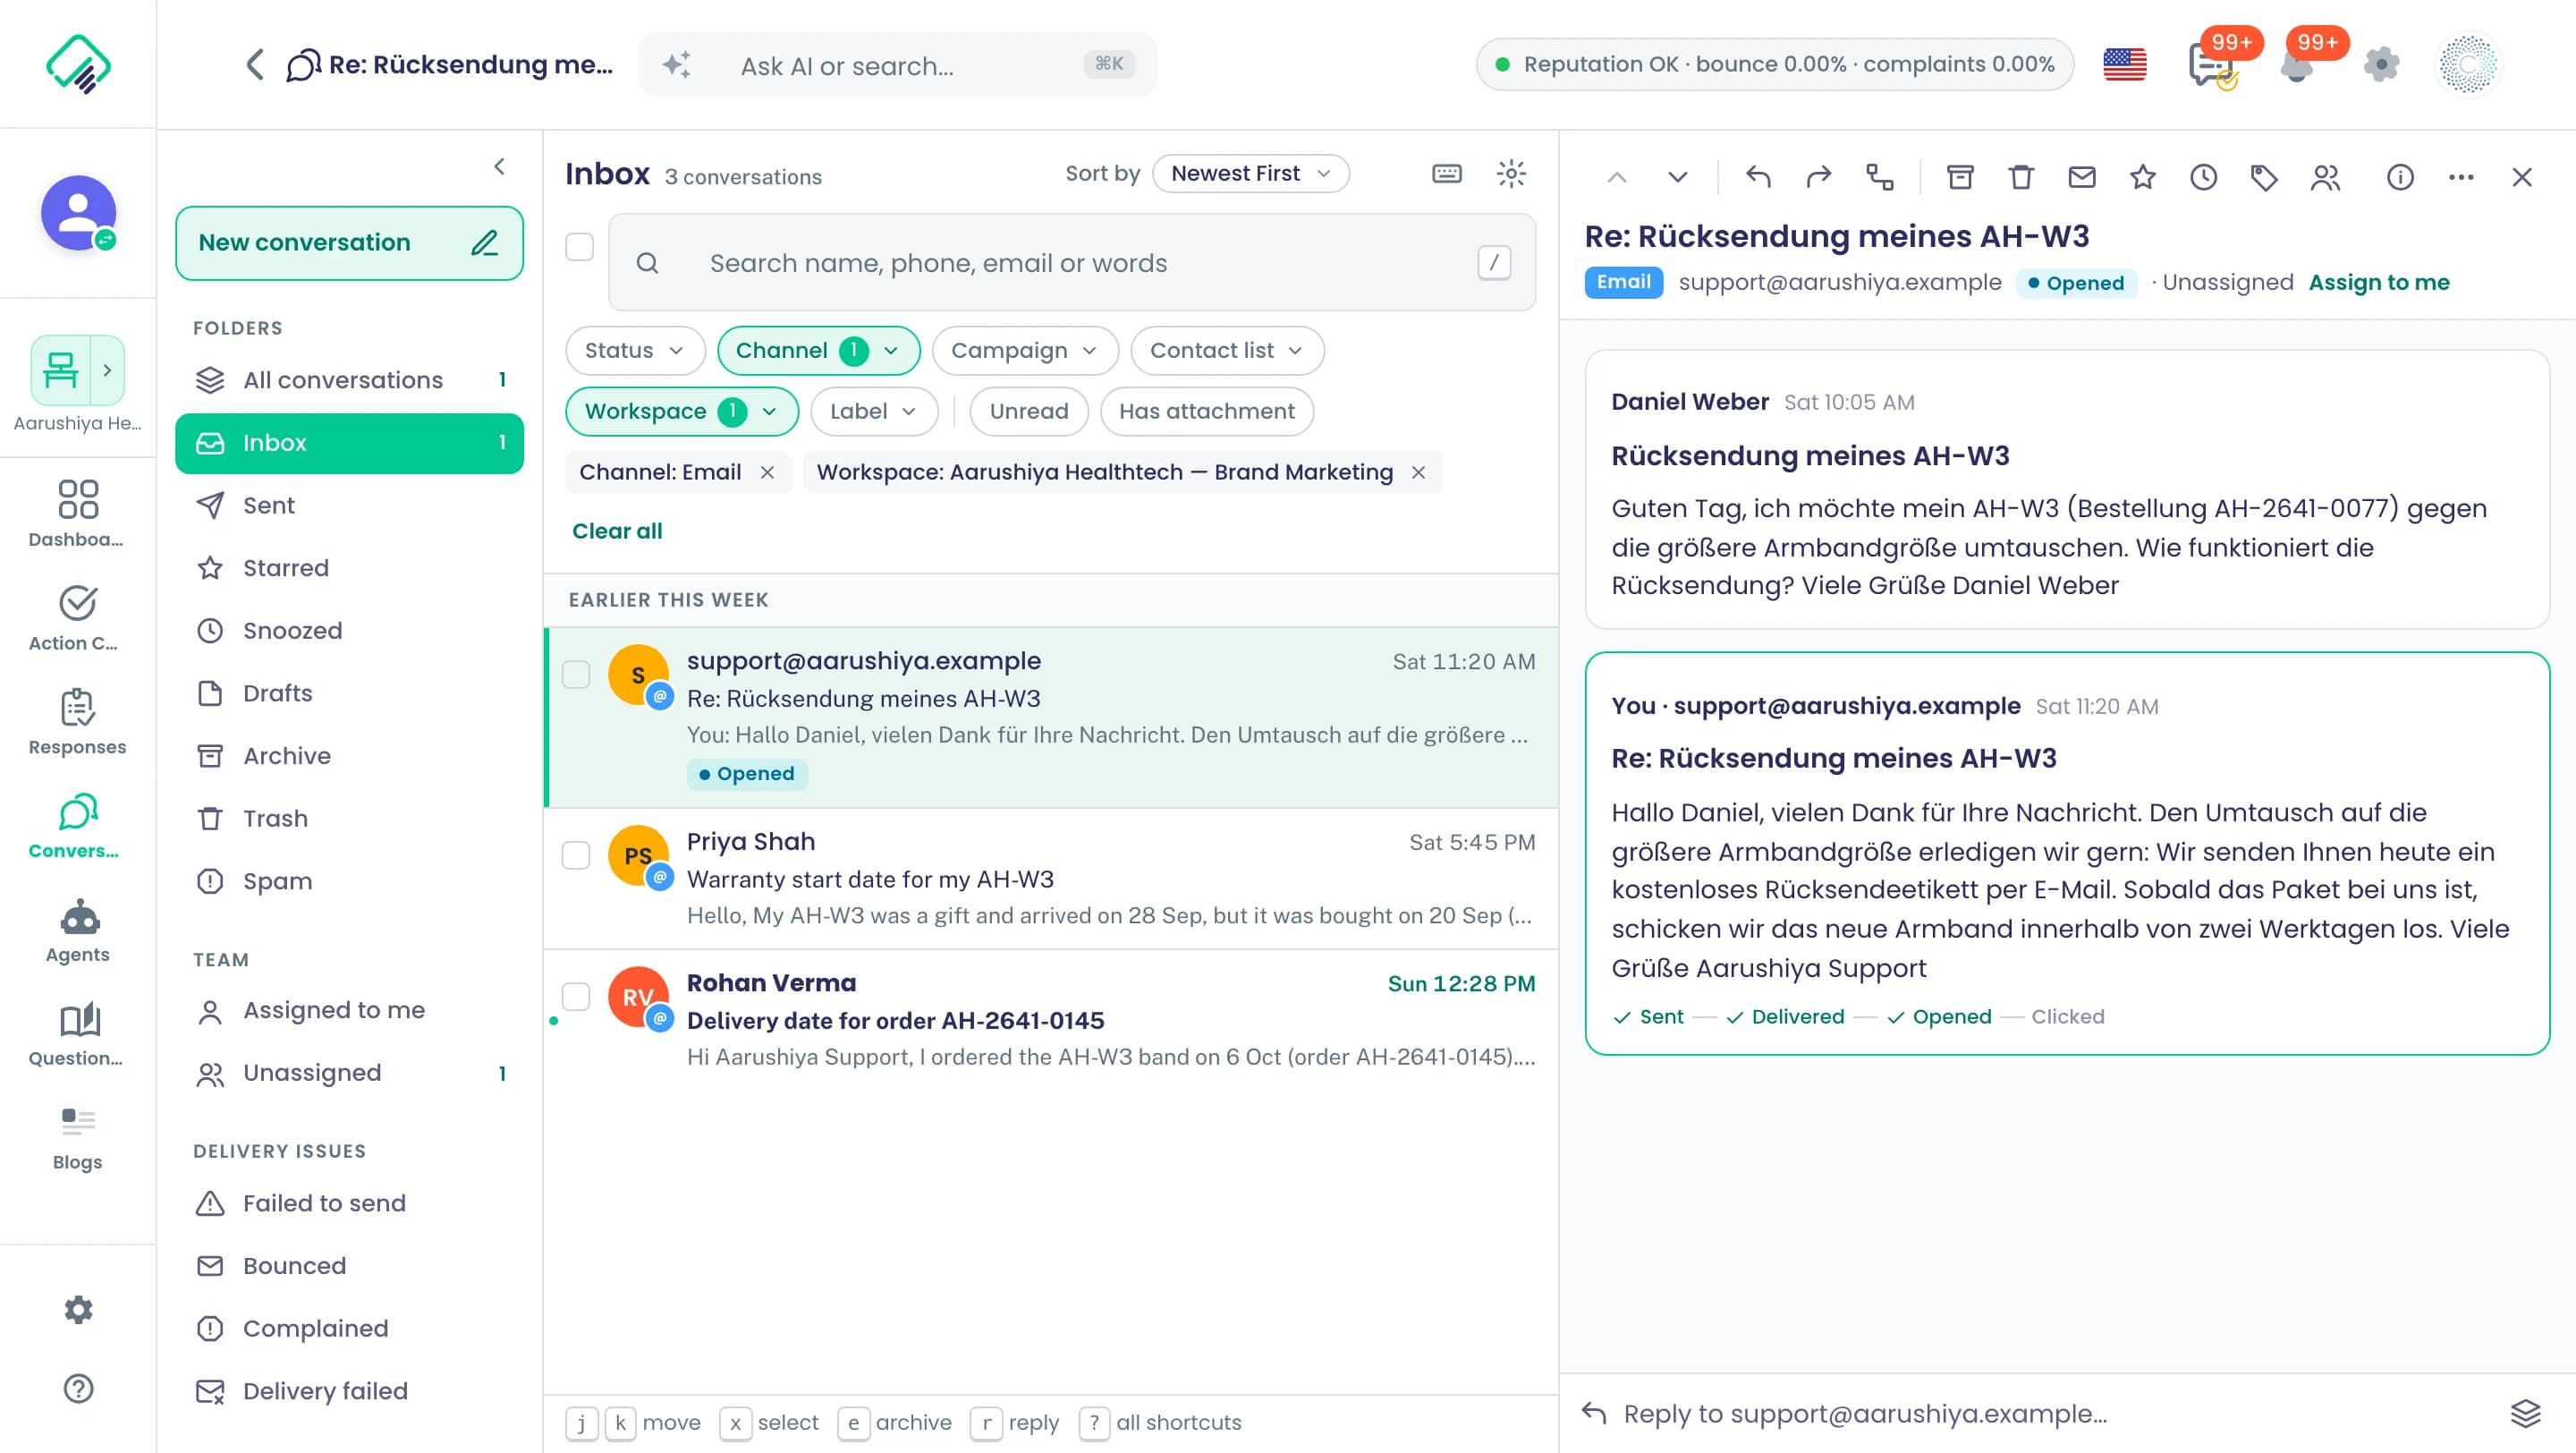Mark conversation unread with envelope icon
Viewport: 2576px width, 1453px height.
coord(2081,177)
